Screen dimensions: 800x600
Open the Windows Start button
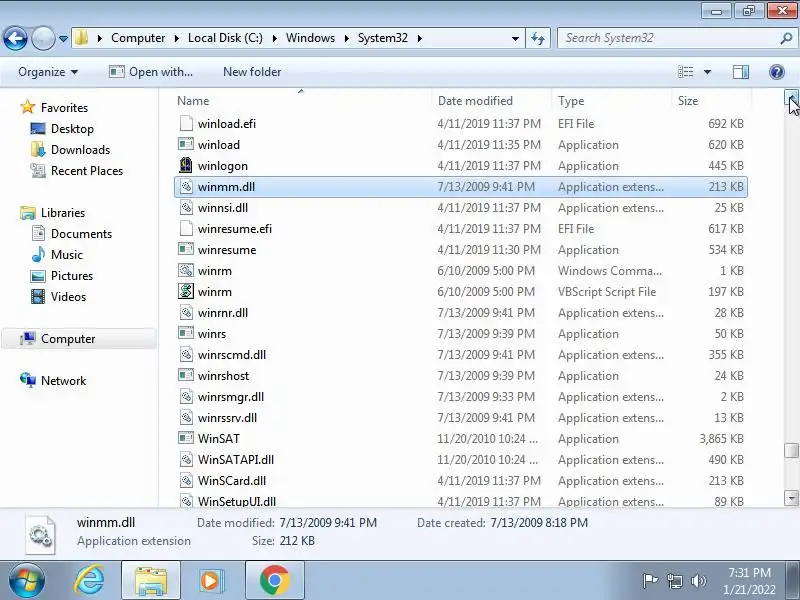pyautogui.click(x=26, y=581)
